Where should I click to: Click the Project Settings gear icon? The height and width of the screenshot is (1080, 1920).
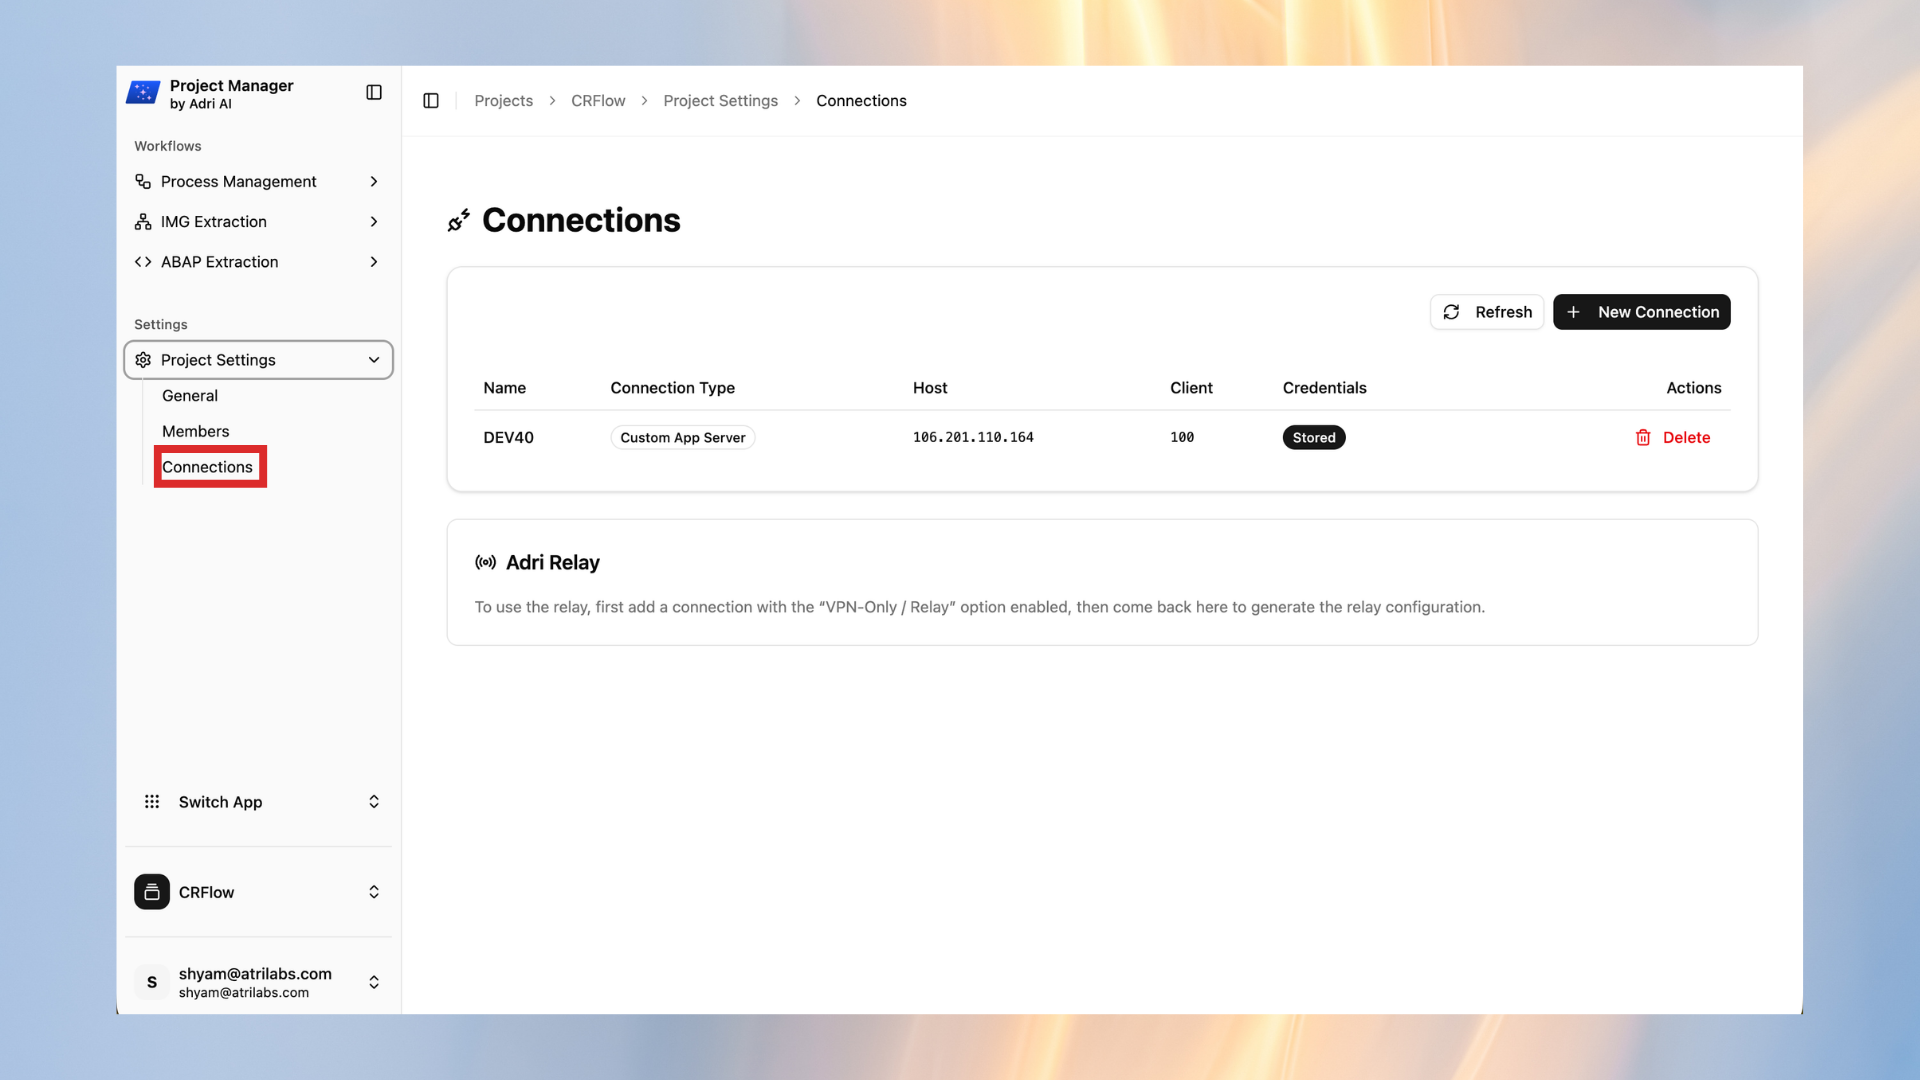click(x=143, y=360)
